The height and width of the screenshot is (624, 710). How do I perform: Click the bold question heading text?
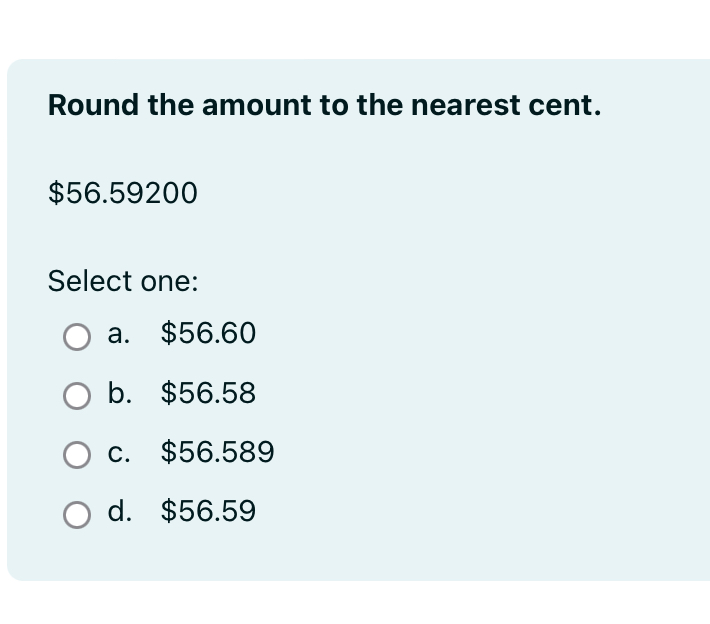325,105
